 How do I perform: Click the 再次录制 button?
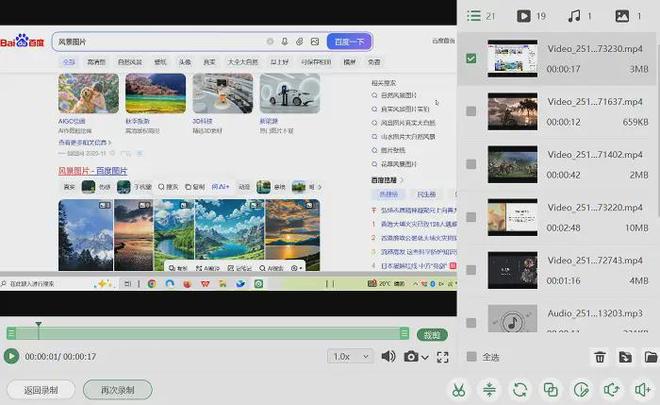point(116,389)
